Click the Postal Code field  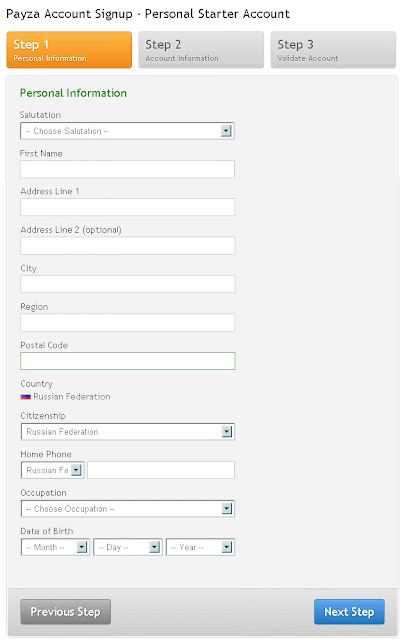(128, 361)
